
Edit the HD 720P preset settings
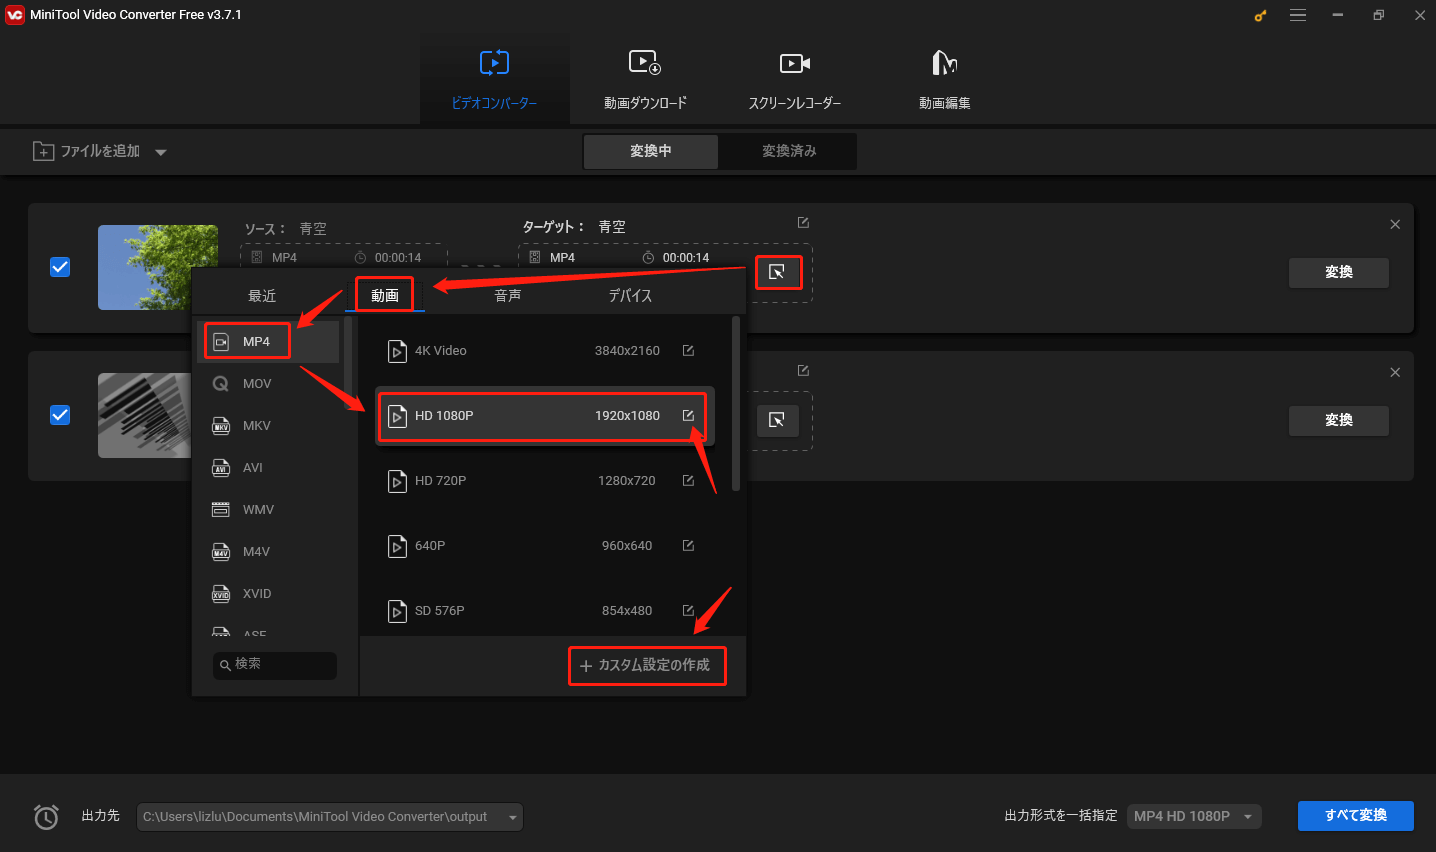click(688, 481)
